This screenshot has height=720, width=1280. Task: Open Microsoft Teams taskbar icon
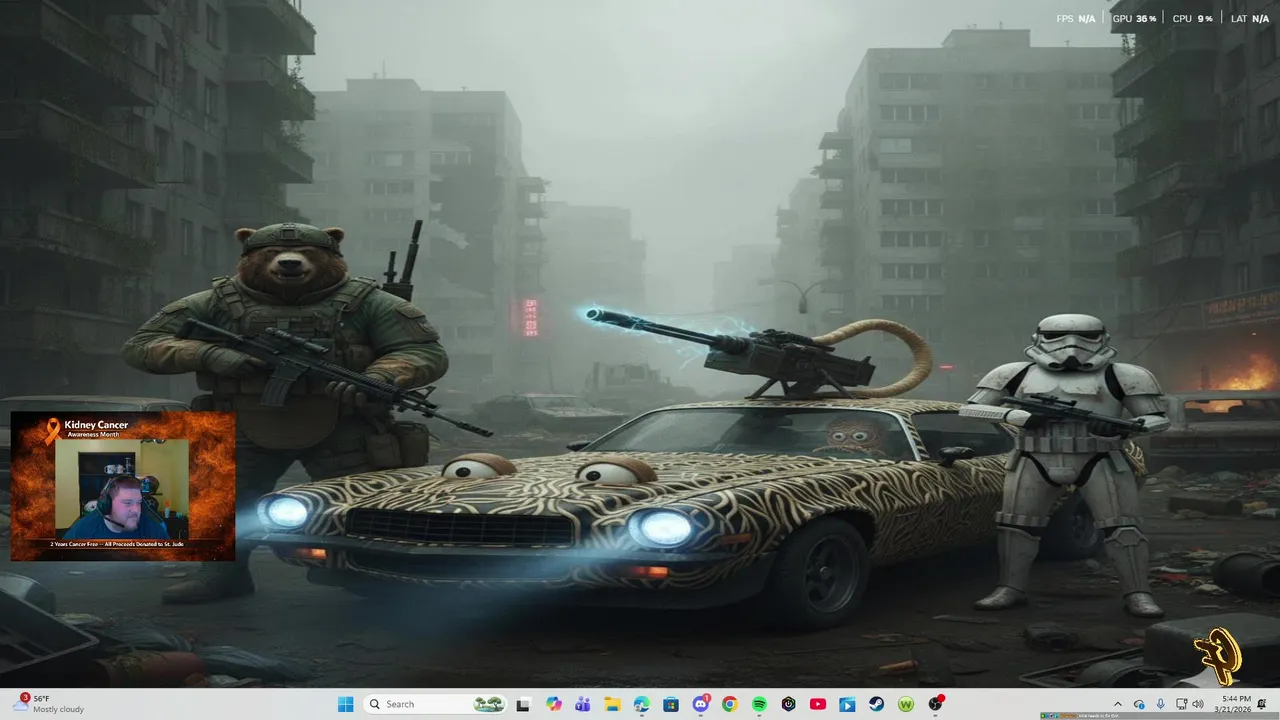tap(582, 704)
